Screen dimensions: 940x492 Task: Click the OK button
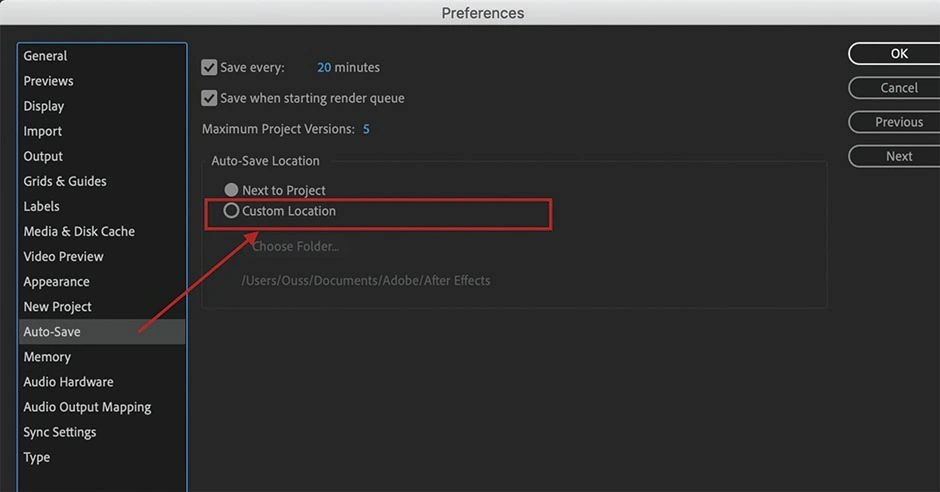tap(898, 54)
